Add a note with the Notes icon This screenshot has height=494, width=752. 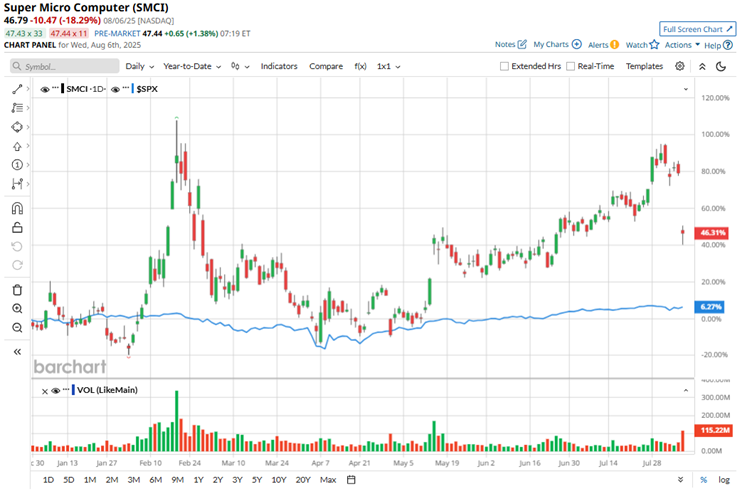522,44
